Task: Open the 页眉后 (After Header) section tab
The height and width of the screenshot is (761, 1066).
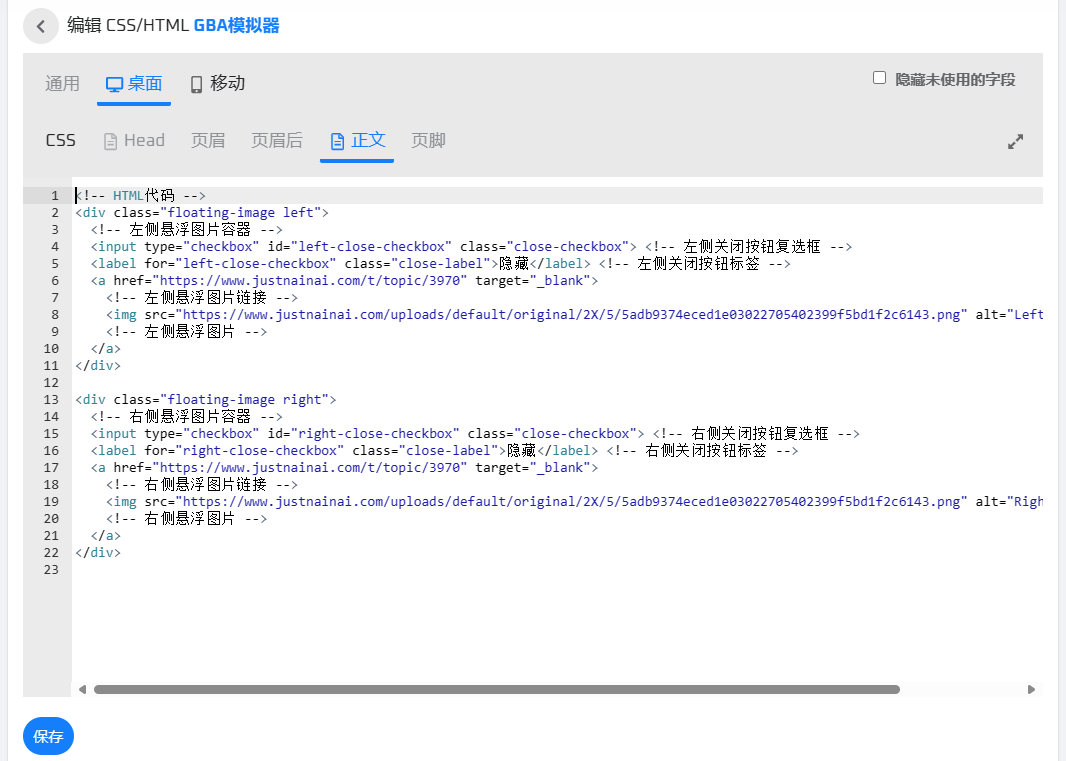Action: pyautogui.click(x=277, y=141)
